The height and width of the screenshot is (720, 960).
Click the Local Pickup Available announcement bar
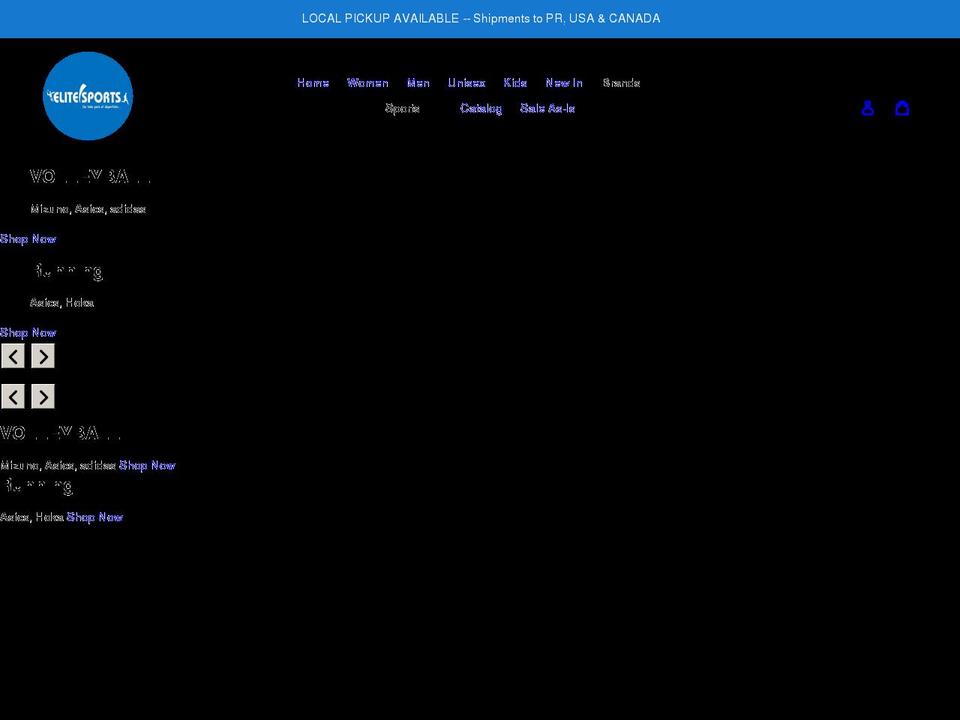pyautogui.click(x=480, y=19)
